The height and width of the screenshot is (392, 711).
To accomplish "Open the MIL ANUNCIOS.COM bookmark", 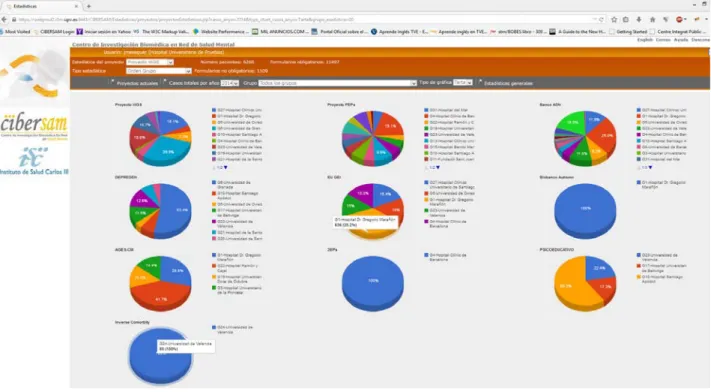I will point(280,32).
